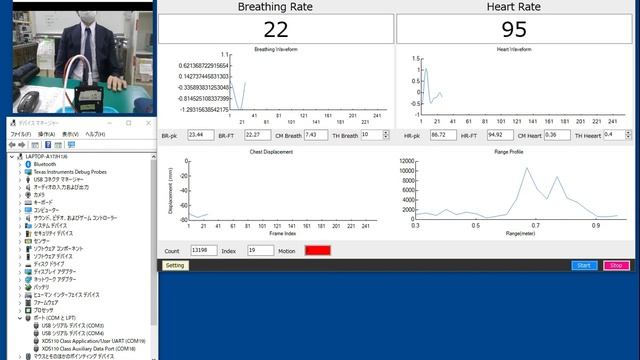Expand the ヒューマン インターフェイス デバイス node
640x360 pixels.
(x=20, y=295)
